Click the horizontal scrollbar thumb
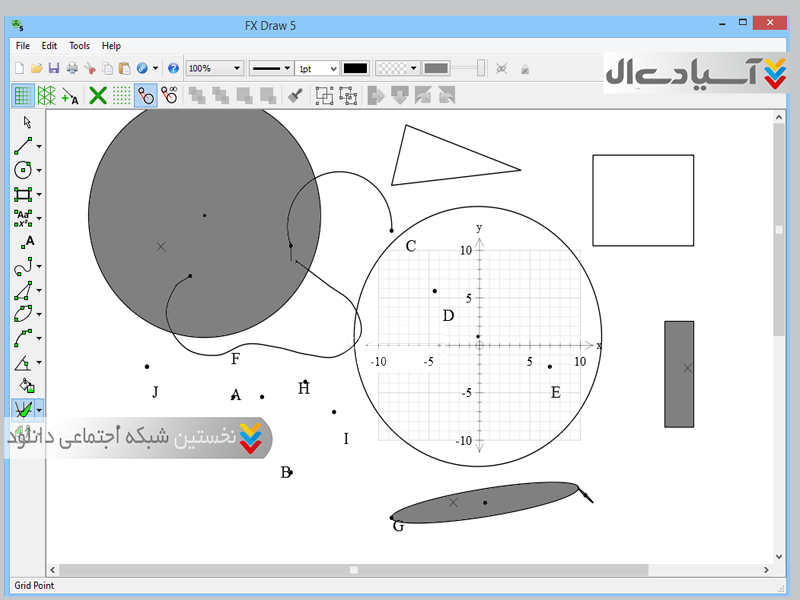800x600 pixels. (353, 570)
